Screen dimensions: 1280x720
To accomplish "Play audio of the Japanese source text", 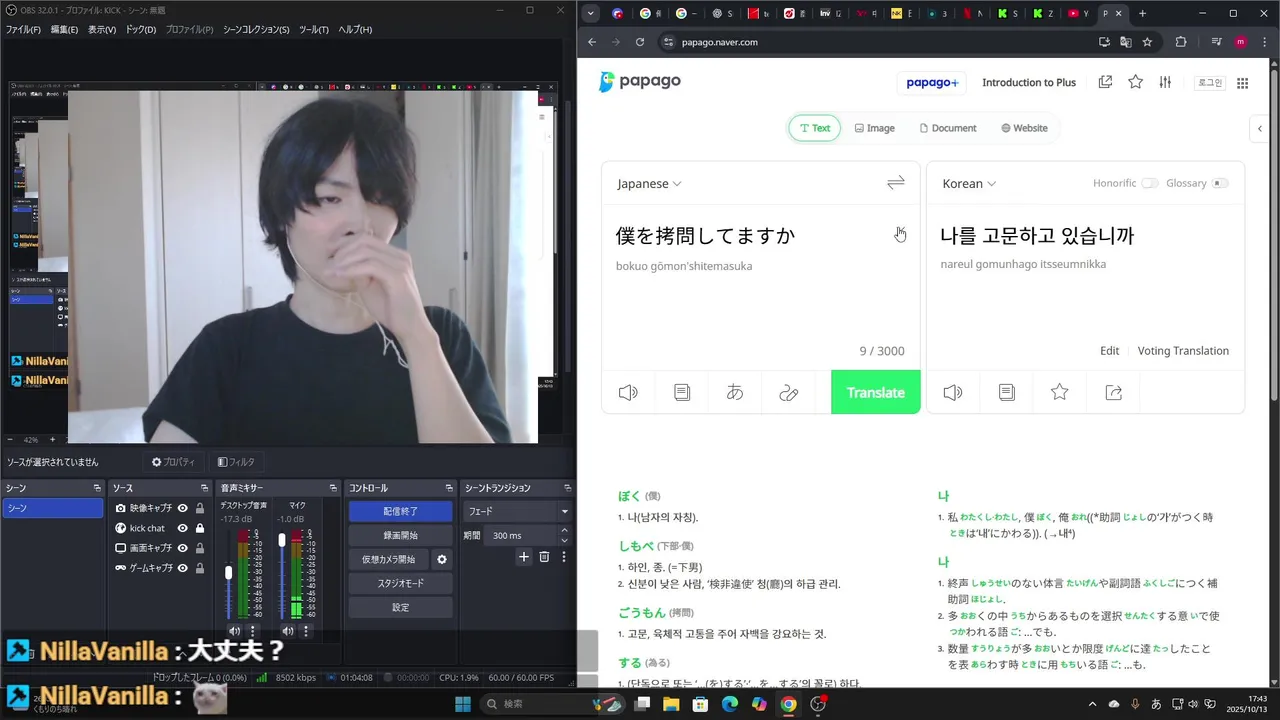I will pos(628,393).
